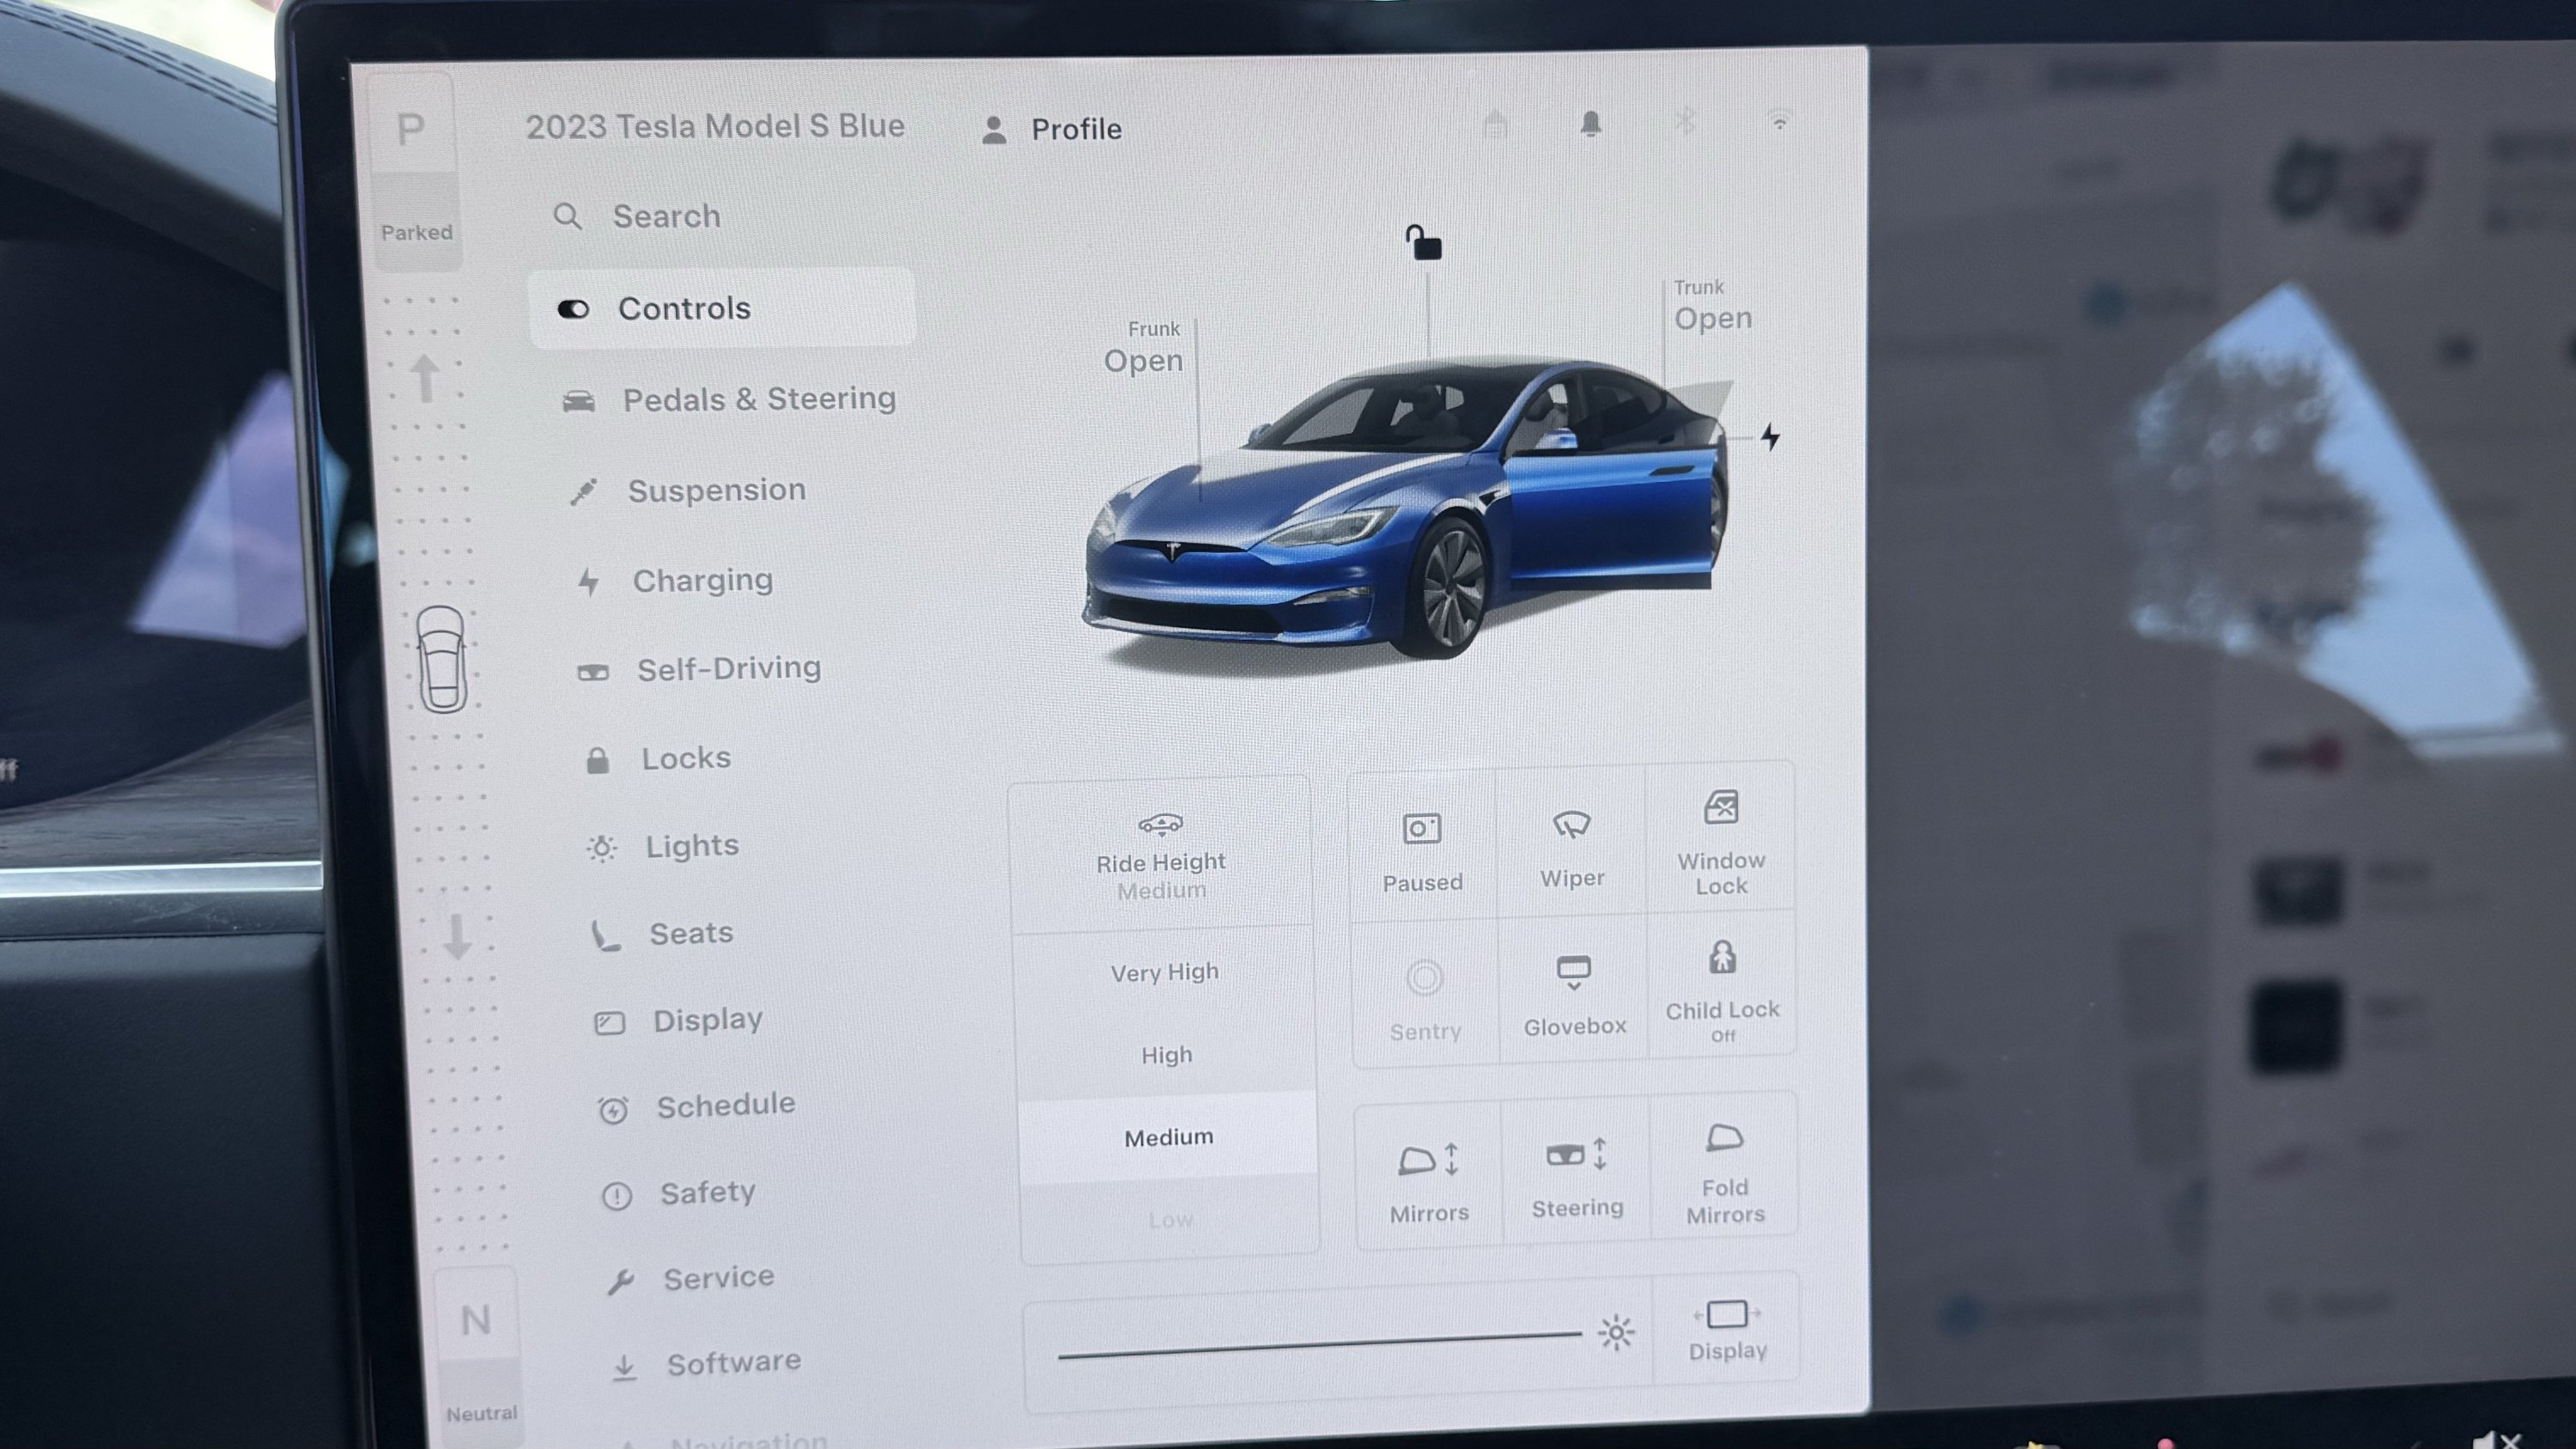Select High ride height option
2576x1449 pixels.
1166,1055
